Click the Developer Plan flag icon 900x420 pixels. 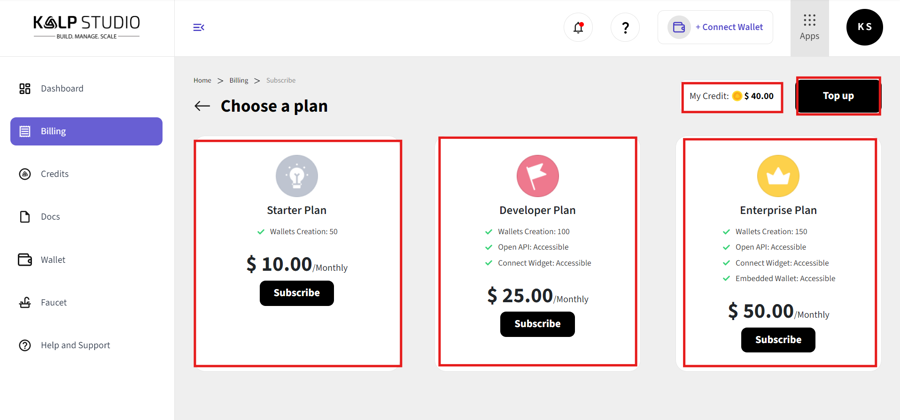coord(537,176)
